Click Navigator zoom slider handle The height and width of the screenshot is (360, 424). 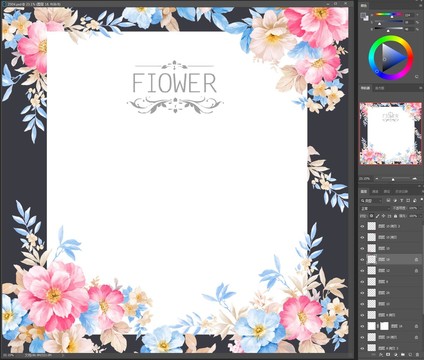[x=393, y=179]
